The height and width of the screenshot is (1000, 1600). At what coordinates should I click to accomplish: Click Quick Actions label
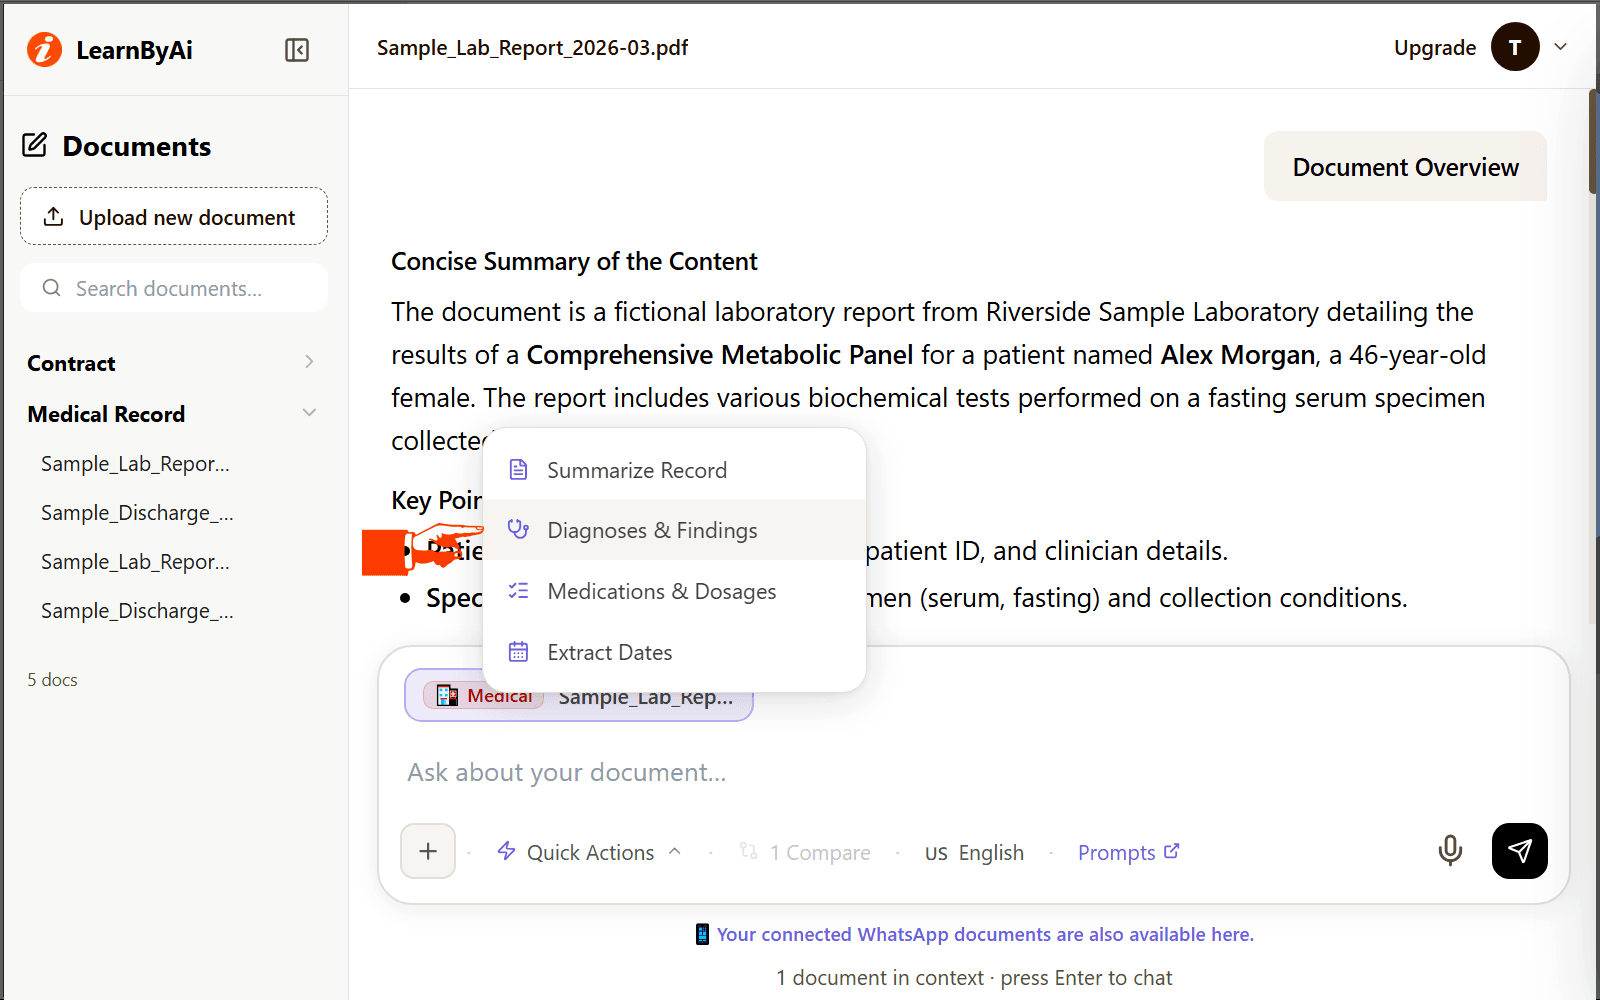(x=590, y=853)
